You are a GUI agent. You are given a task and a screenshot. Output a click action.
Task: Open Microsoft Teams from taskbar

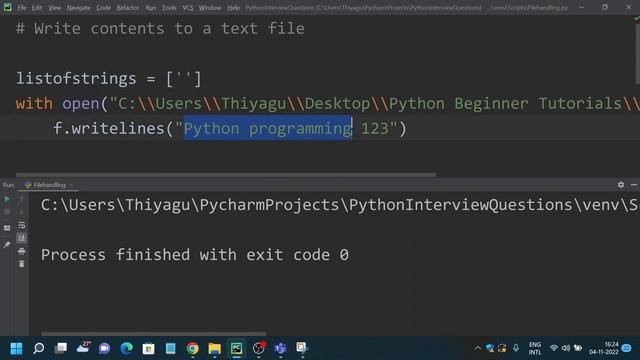pyautogui.click(x=281, y=349)
